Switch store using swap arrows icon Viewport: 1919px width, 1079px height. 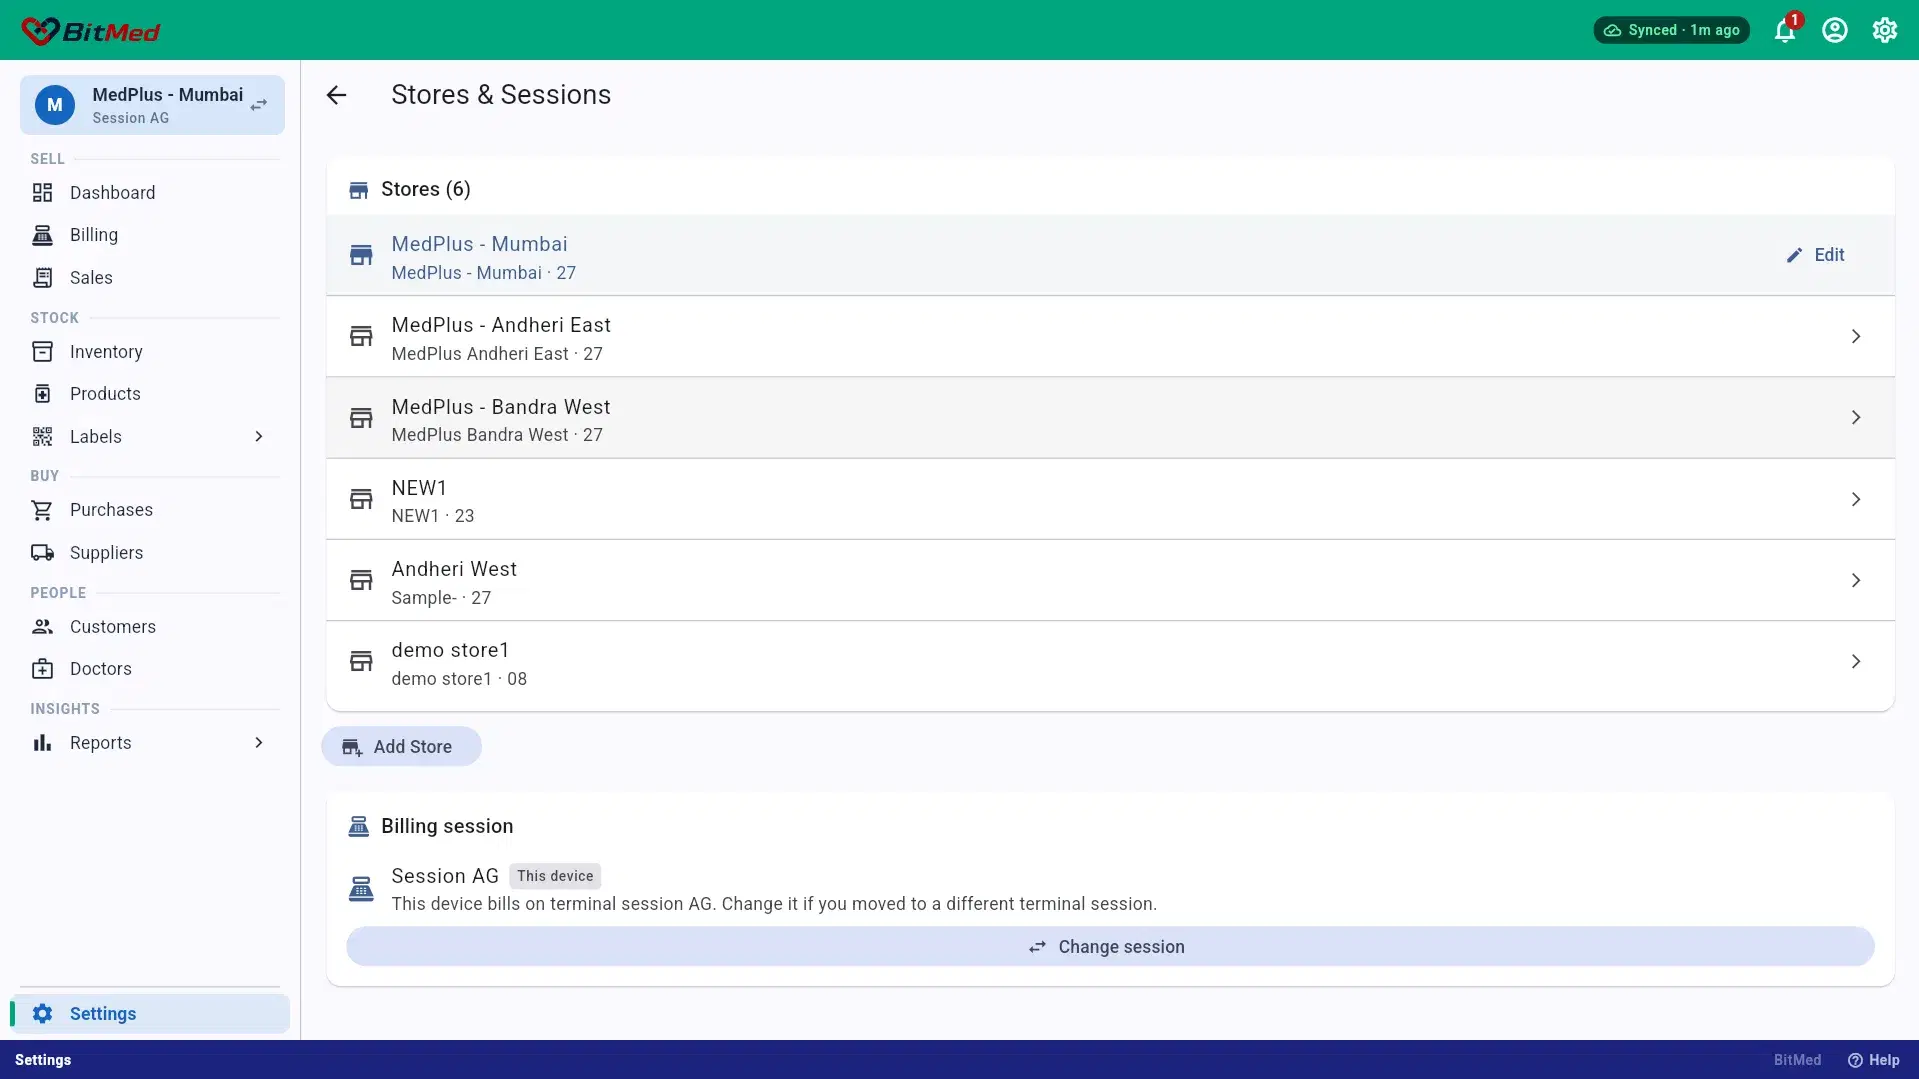[259, 105]
